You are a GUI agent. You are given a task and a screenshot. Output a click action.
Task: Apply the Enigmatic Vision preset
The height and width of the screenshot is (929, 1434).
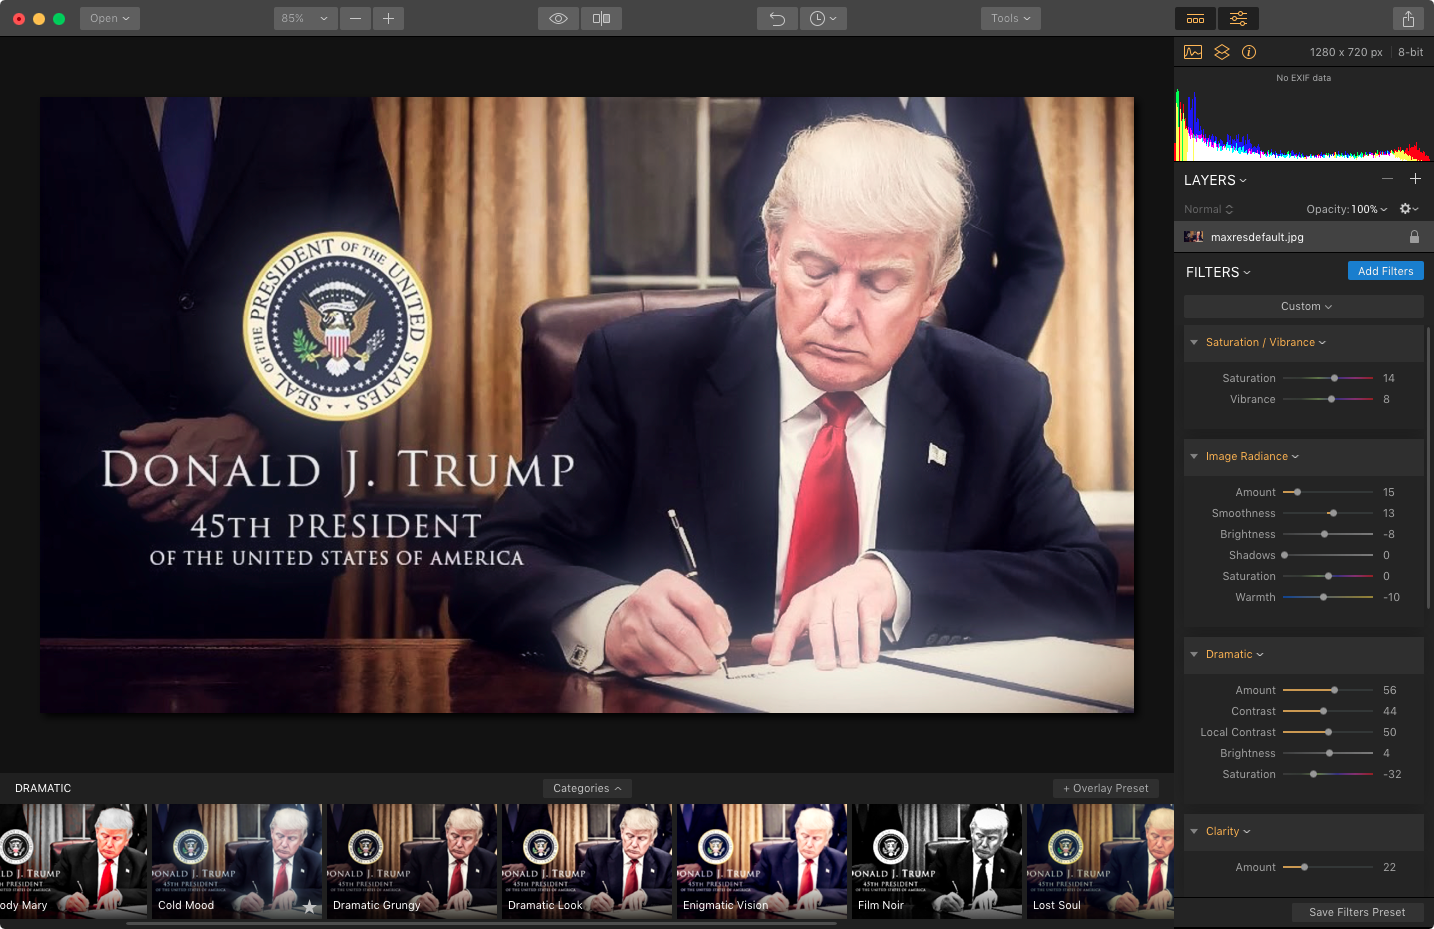(x=762, y=861)
